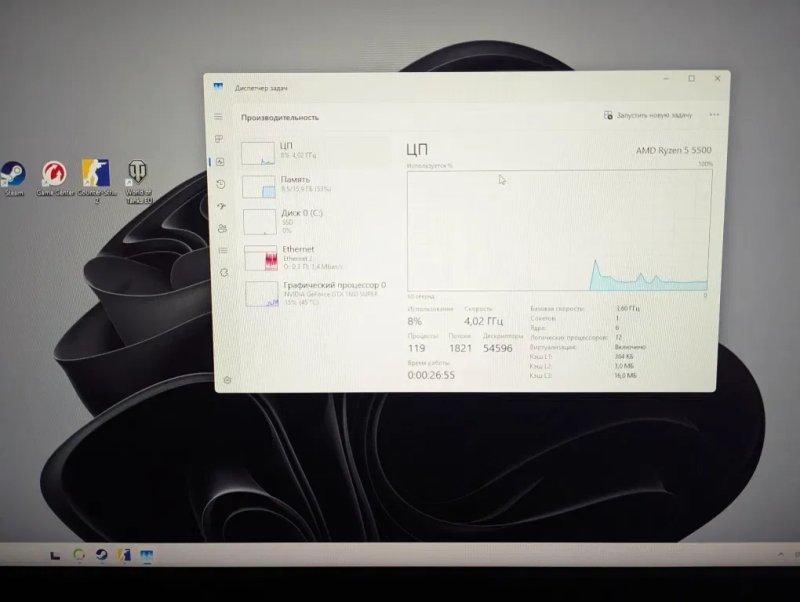
Task: Go to the Processes page icon
Action: [x=219, y=139]
